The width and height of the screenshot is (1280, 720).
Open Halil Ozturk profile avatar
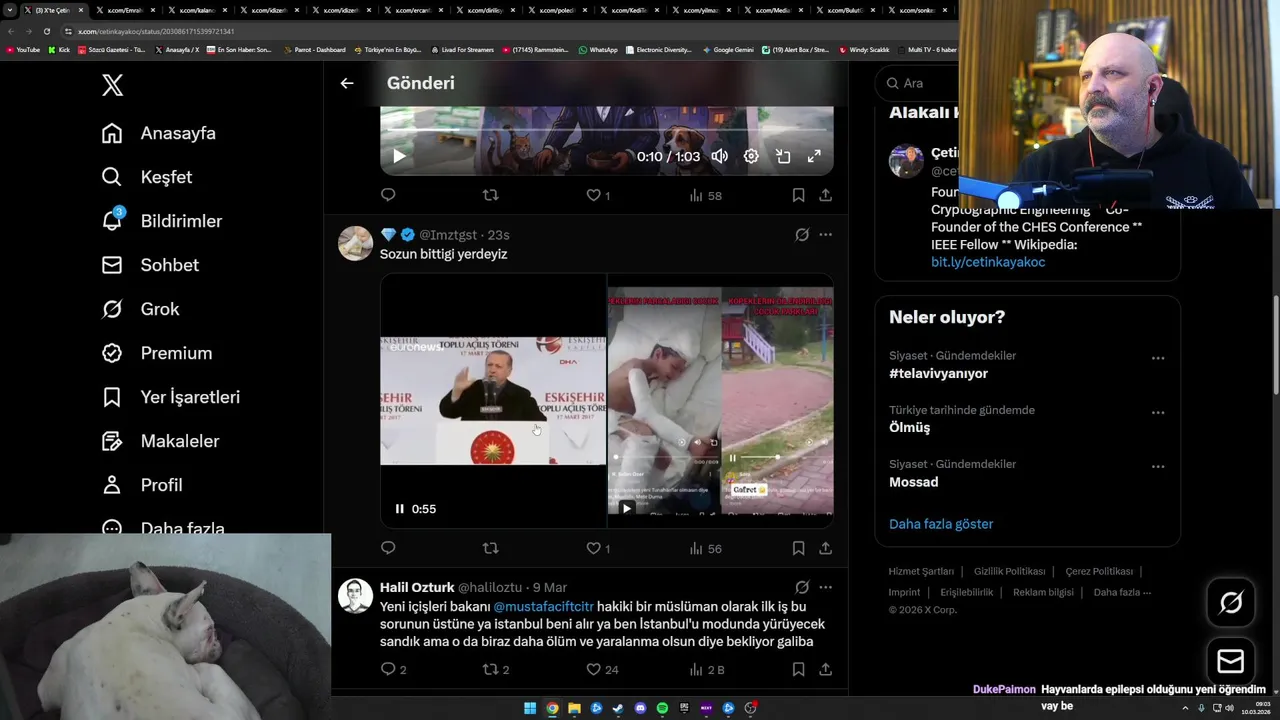coord(355,595)
